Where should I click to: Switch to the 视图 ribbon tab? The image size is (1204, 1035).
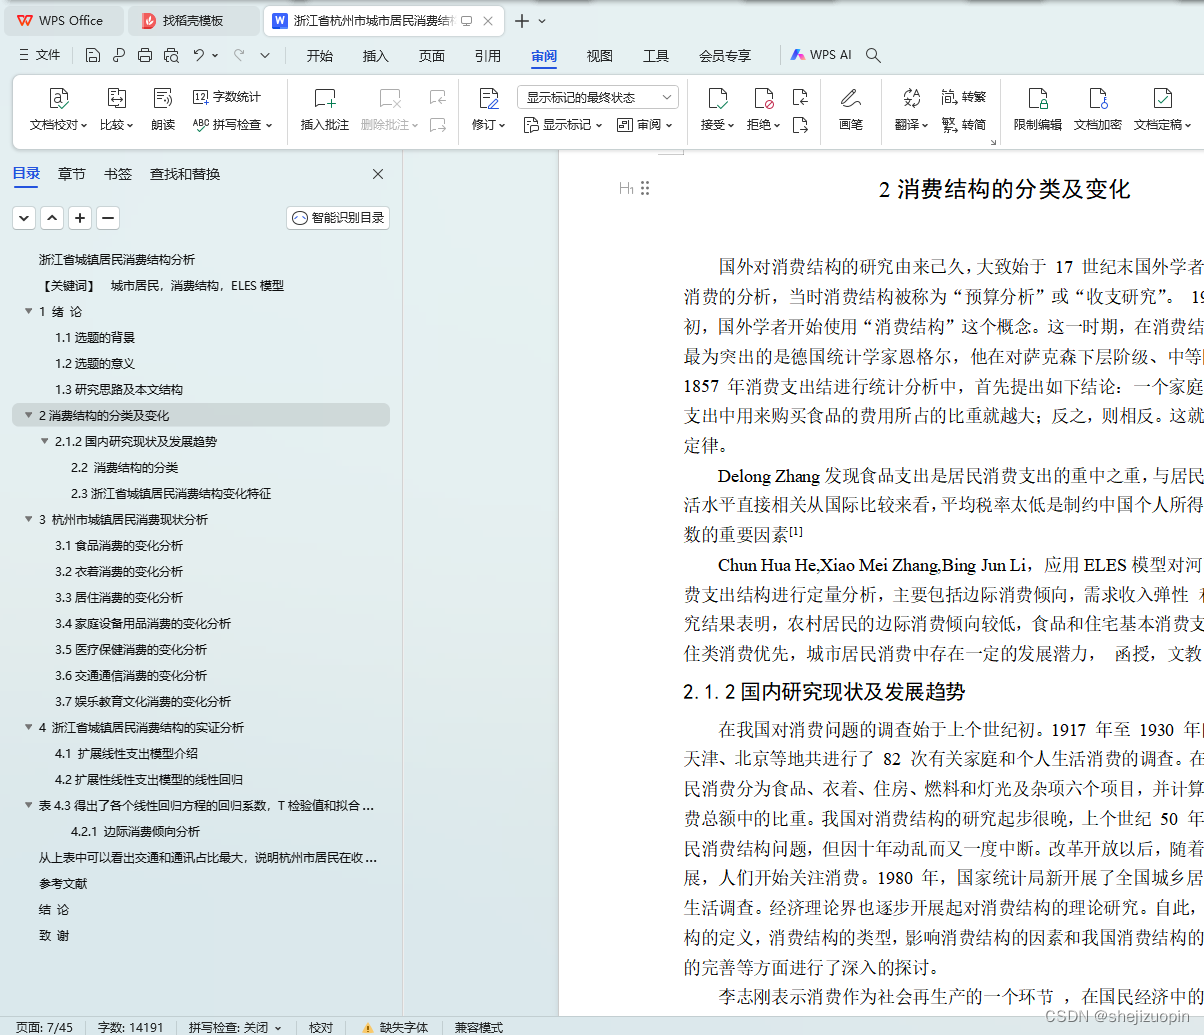(x=600, y=56)
